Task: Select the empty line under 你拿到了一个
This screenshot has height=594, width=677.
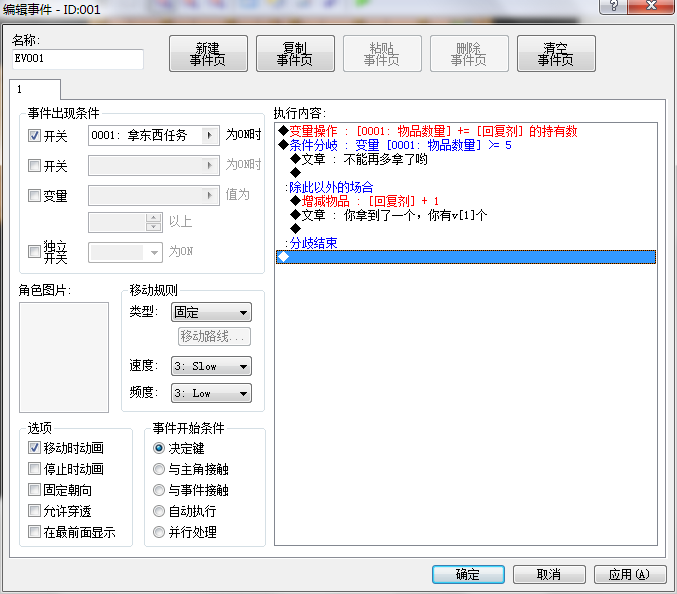Action: [x=466, y=229]
